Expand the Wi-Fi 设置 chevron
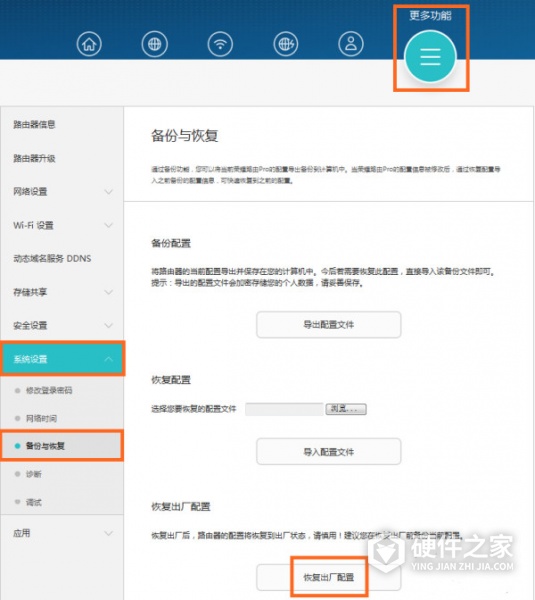 [x=109, y=225]
